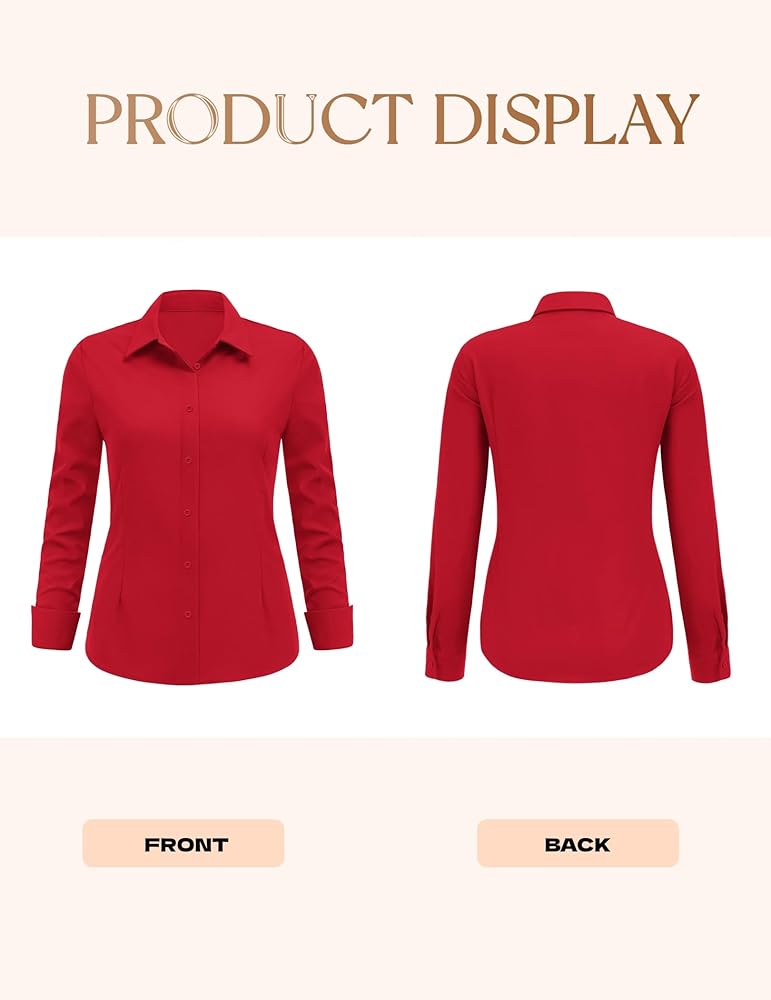Click the fifth button on the front placket

[x=189, y=563]
